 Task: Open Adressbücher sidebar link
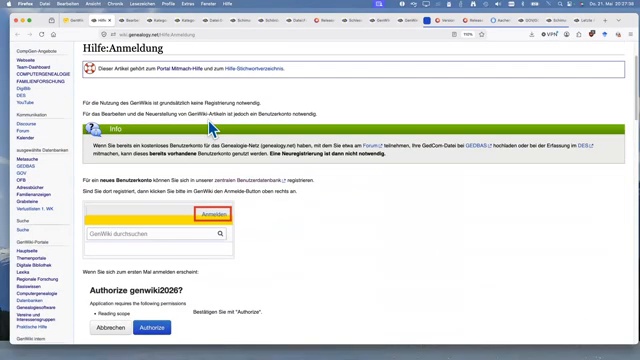[30, 187]
